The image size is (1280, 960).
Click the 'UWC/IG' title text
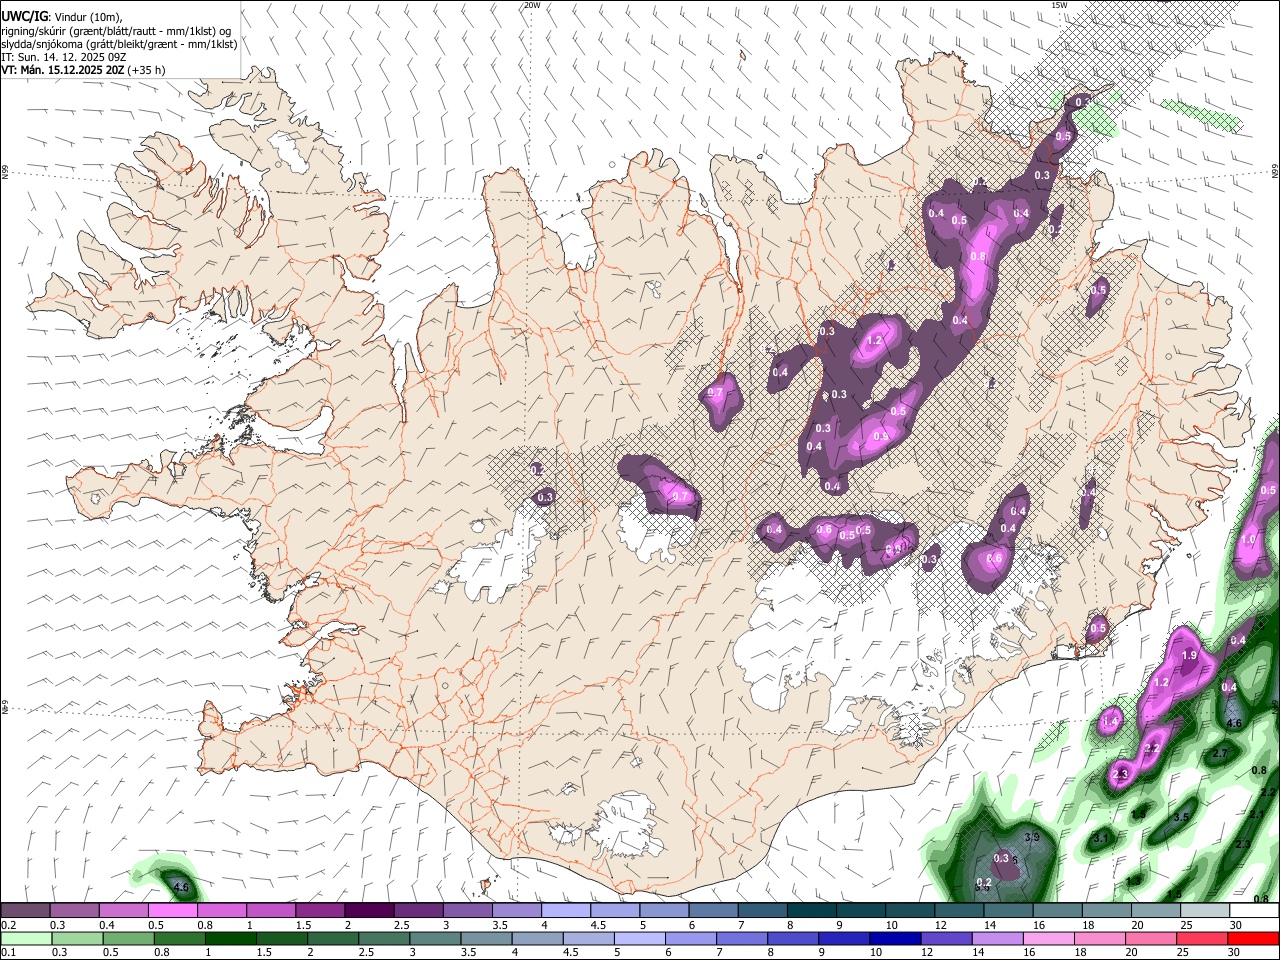[24, 16]
